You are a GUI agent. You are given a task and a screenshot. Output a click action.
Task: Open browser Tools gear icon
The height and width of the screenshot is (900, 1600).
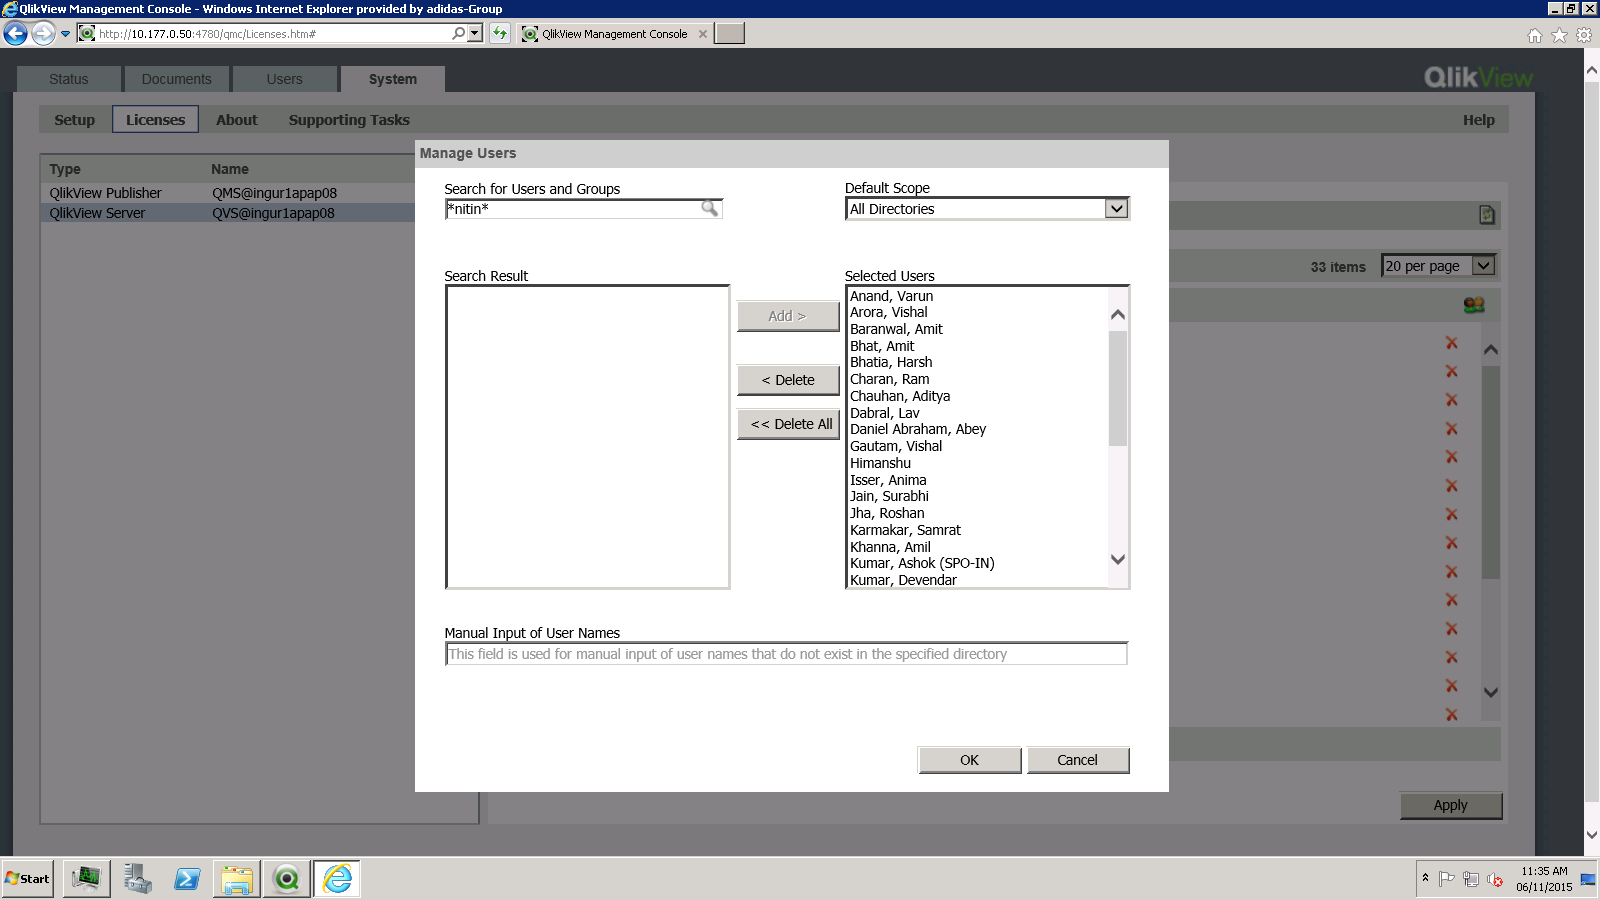point(1584,35)
